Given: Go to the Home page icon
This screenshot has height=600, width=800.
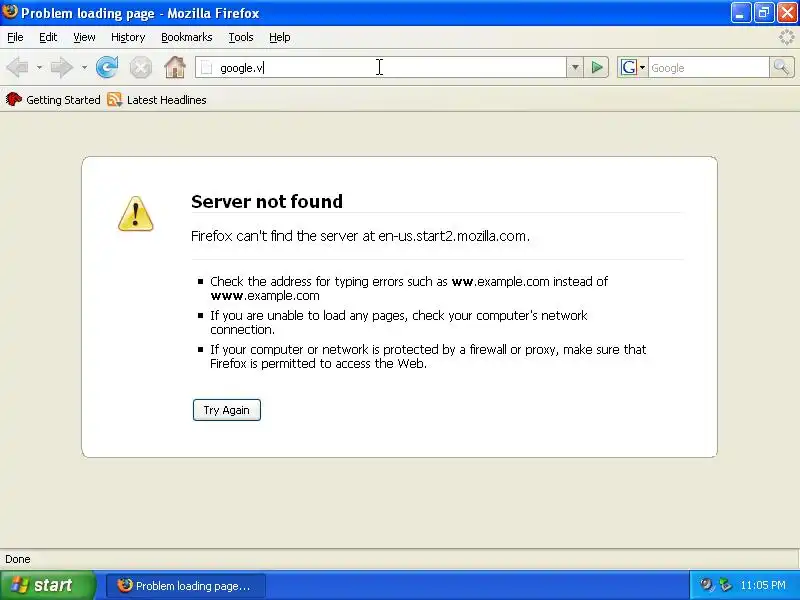Looking at the screenshot, I should pyautogui.click(x=174, y=67).
